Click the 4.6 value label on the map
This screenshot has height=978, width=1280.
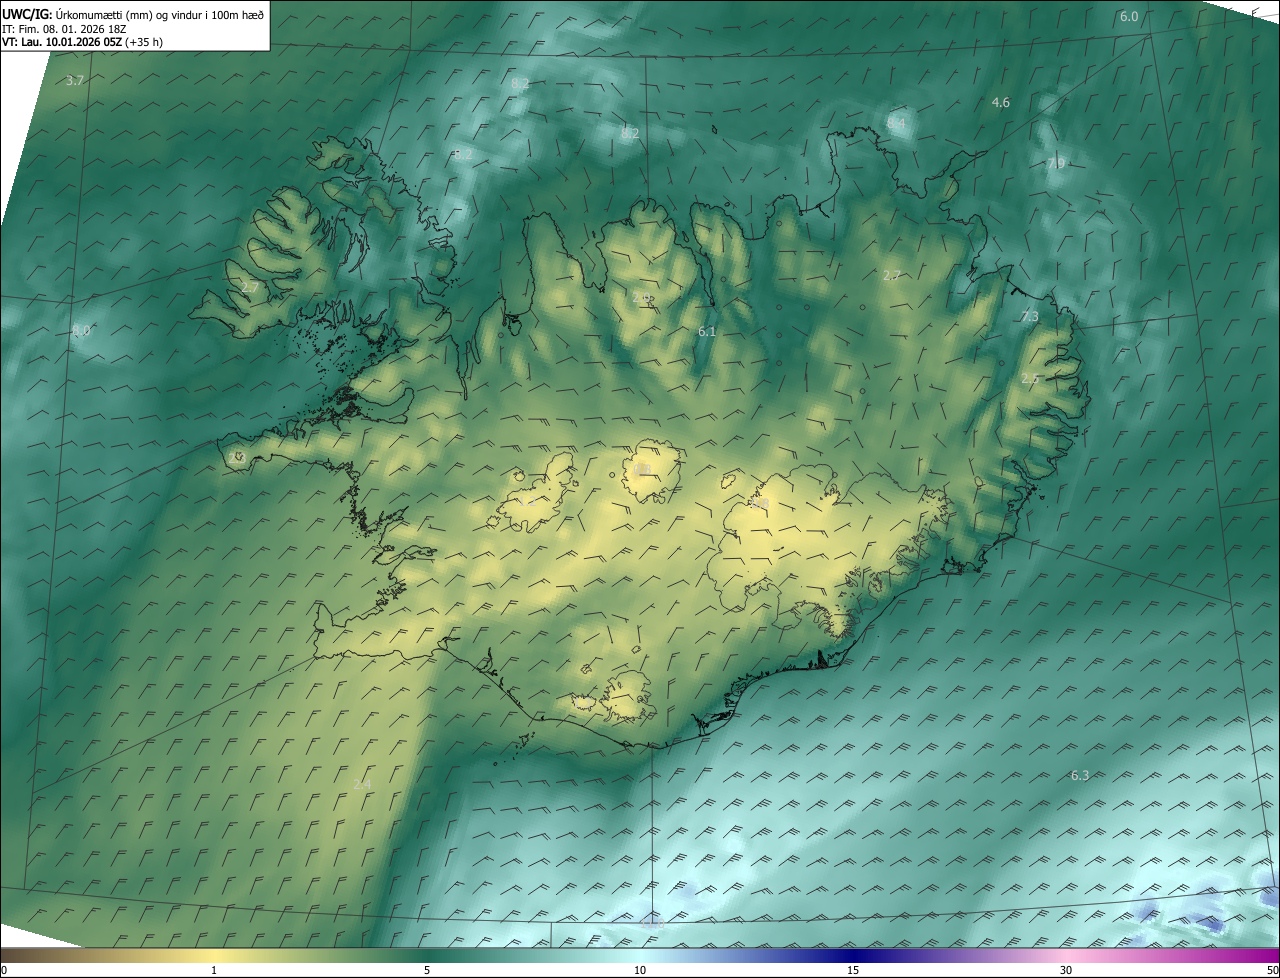point(1000,103)
